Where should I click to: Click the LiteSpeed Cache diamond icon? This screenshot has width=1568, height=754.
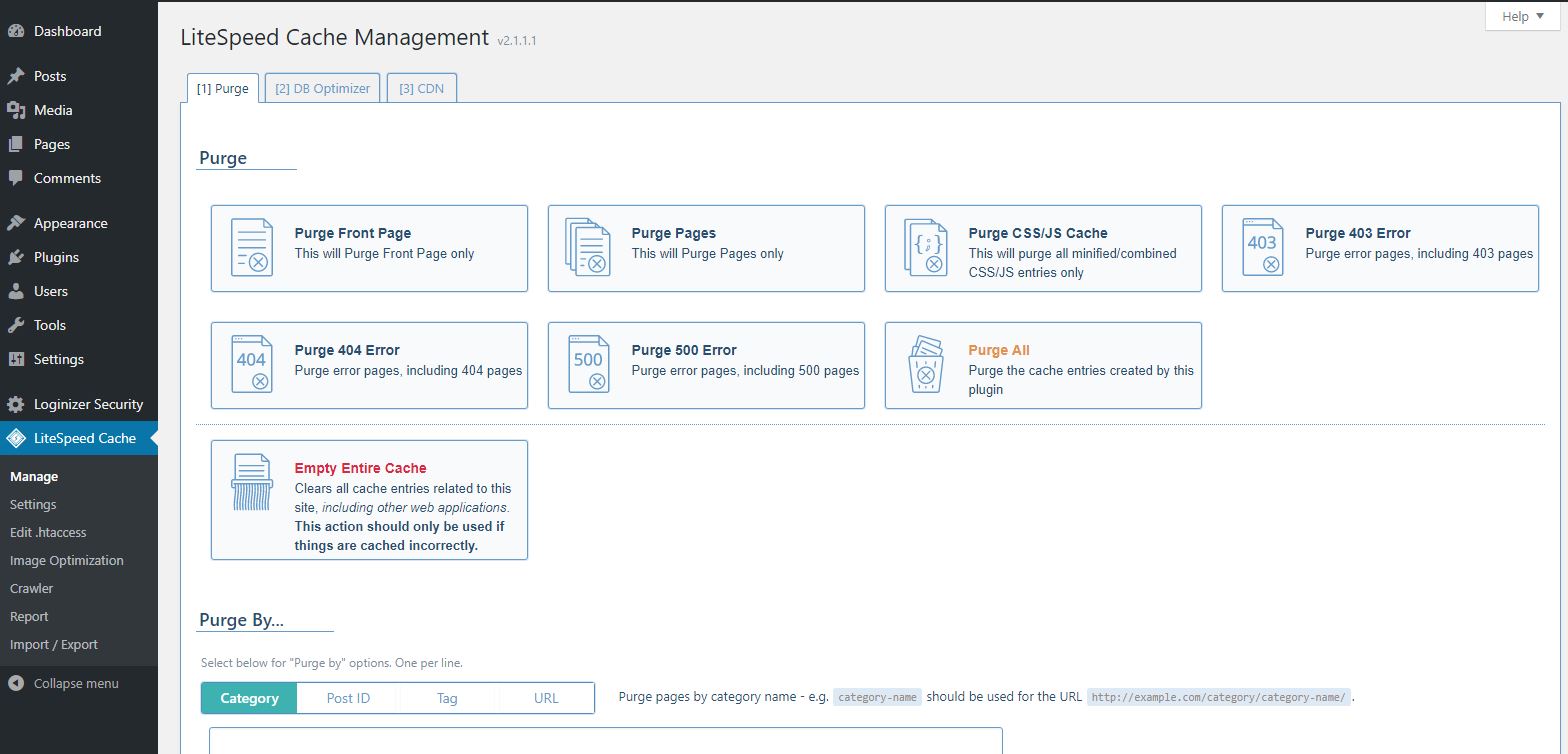pyautogui.click(x=16, y=438)
